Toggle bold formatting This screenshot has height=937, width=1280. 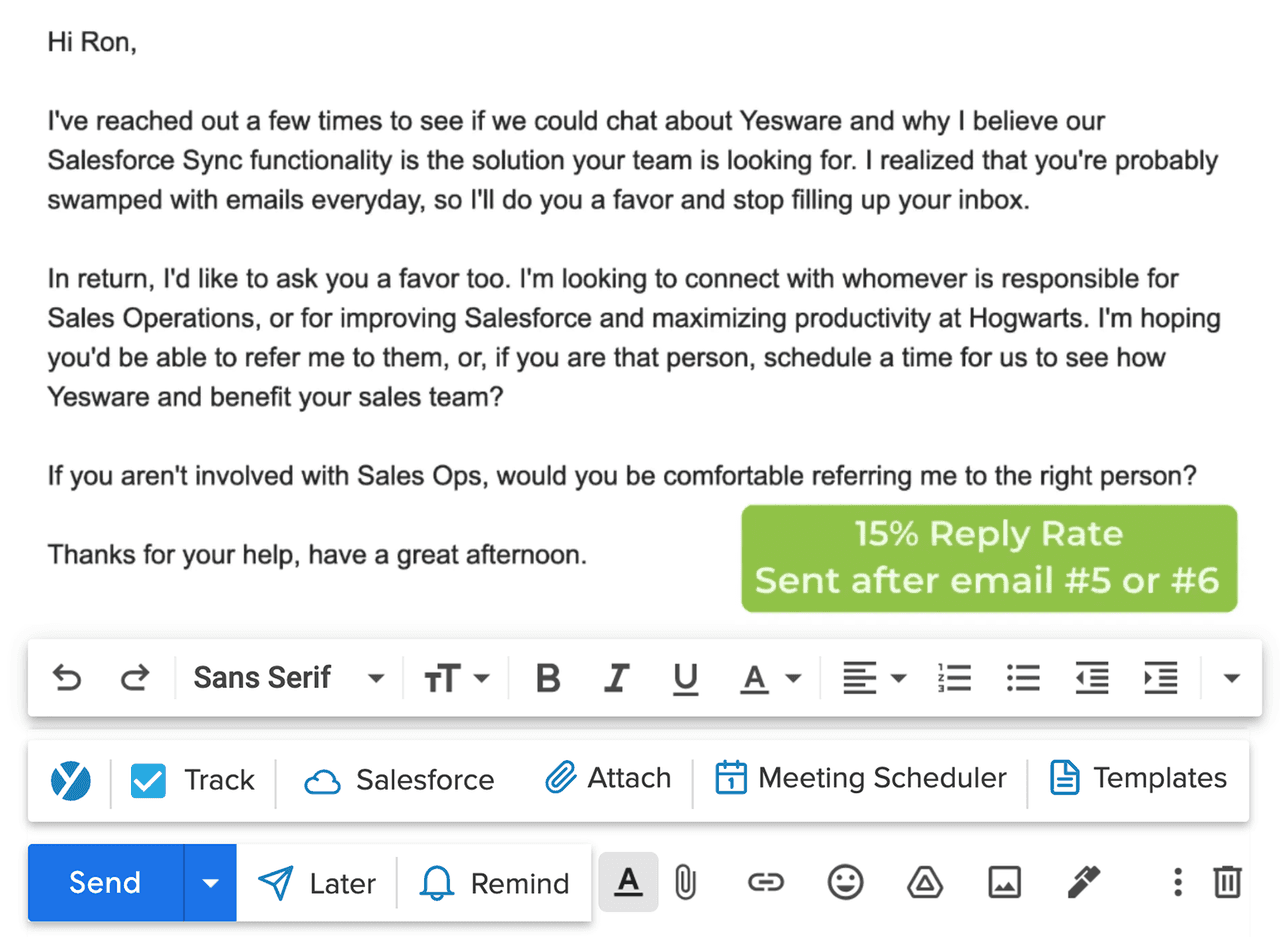tap(547, 678)
